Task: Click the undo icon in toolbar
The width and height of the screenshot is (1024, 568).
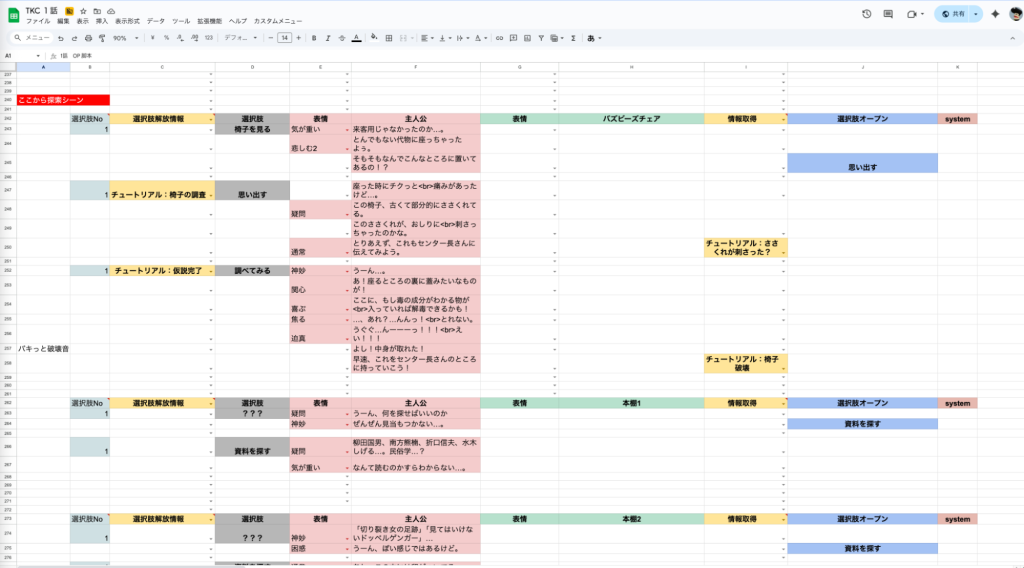Action: 60,38
